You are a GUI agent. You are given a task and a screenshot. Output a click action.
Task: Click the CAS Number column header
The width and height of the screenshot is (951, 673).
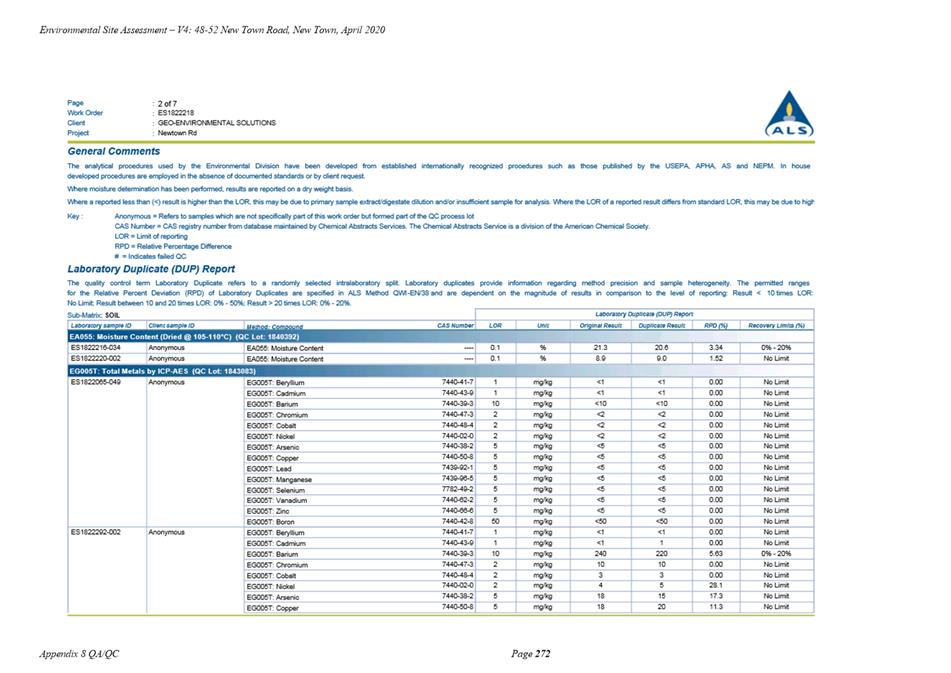point(455,326)
